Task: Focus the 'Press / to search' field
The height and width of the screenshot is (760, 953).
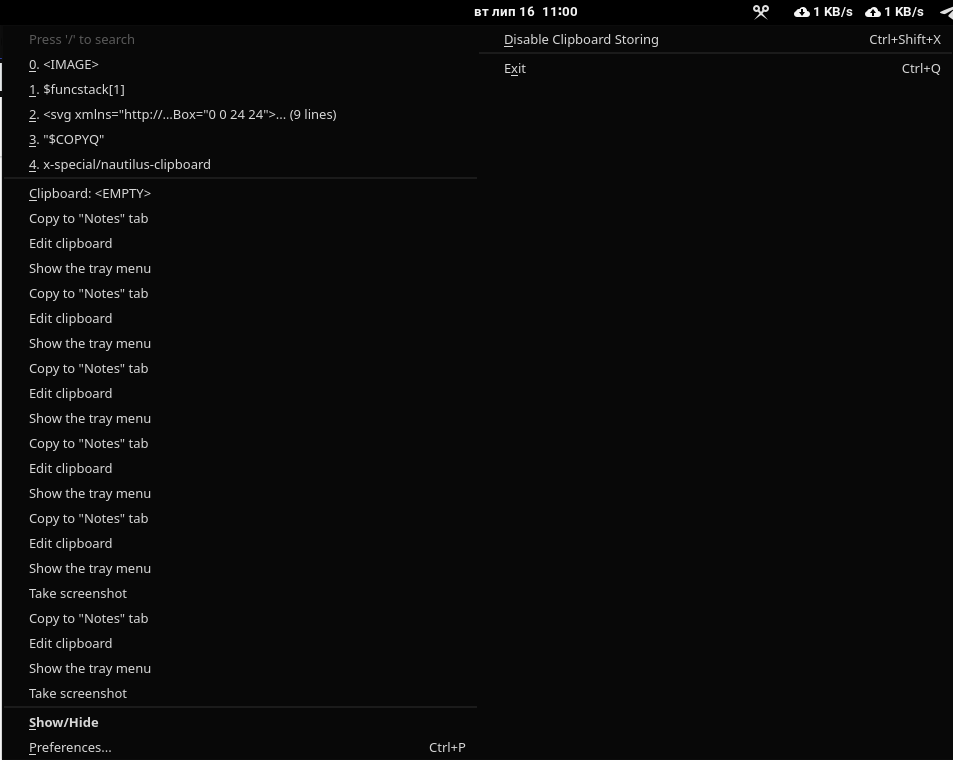Action: [x=82, y=39]
